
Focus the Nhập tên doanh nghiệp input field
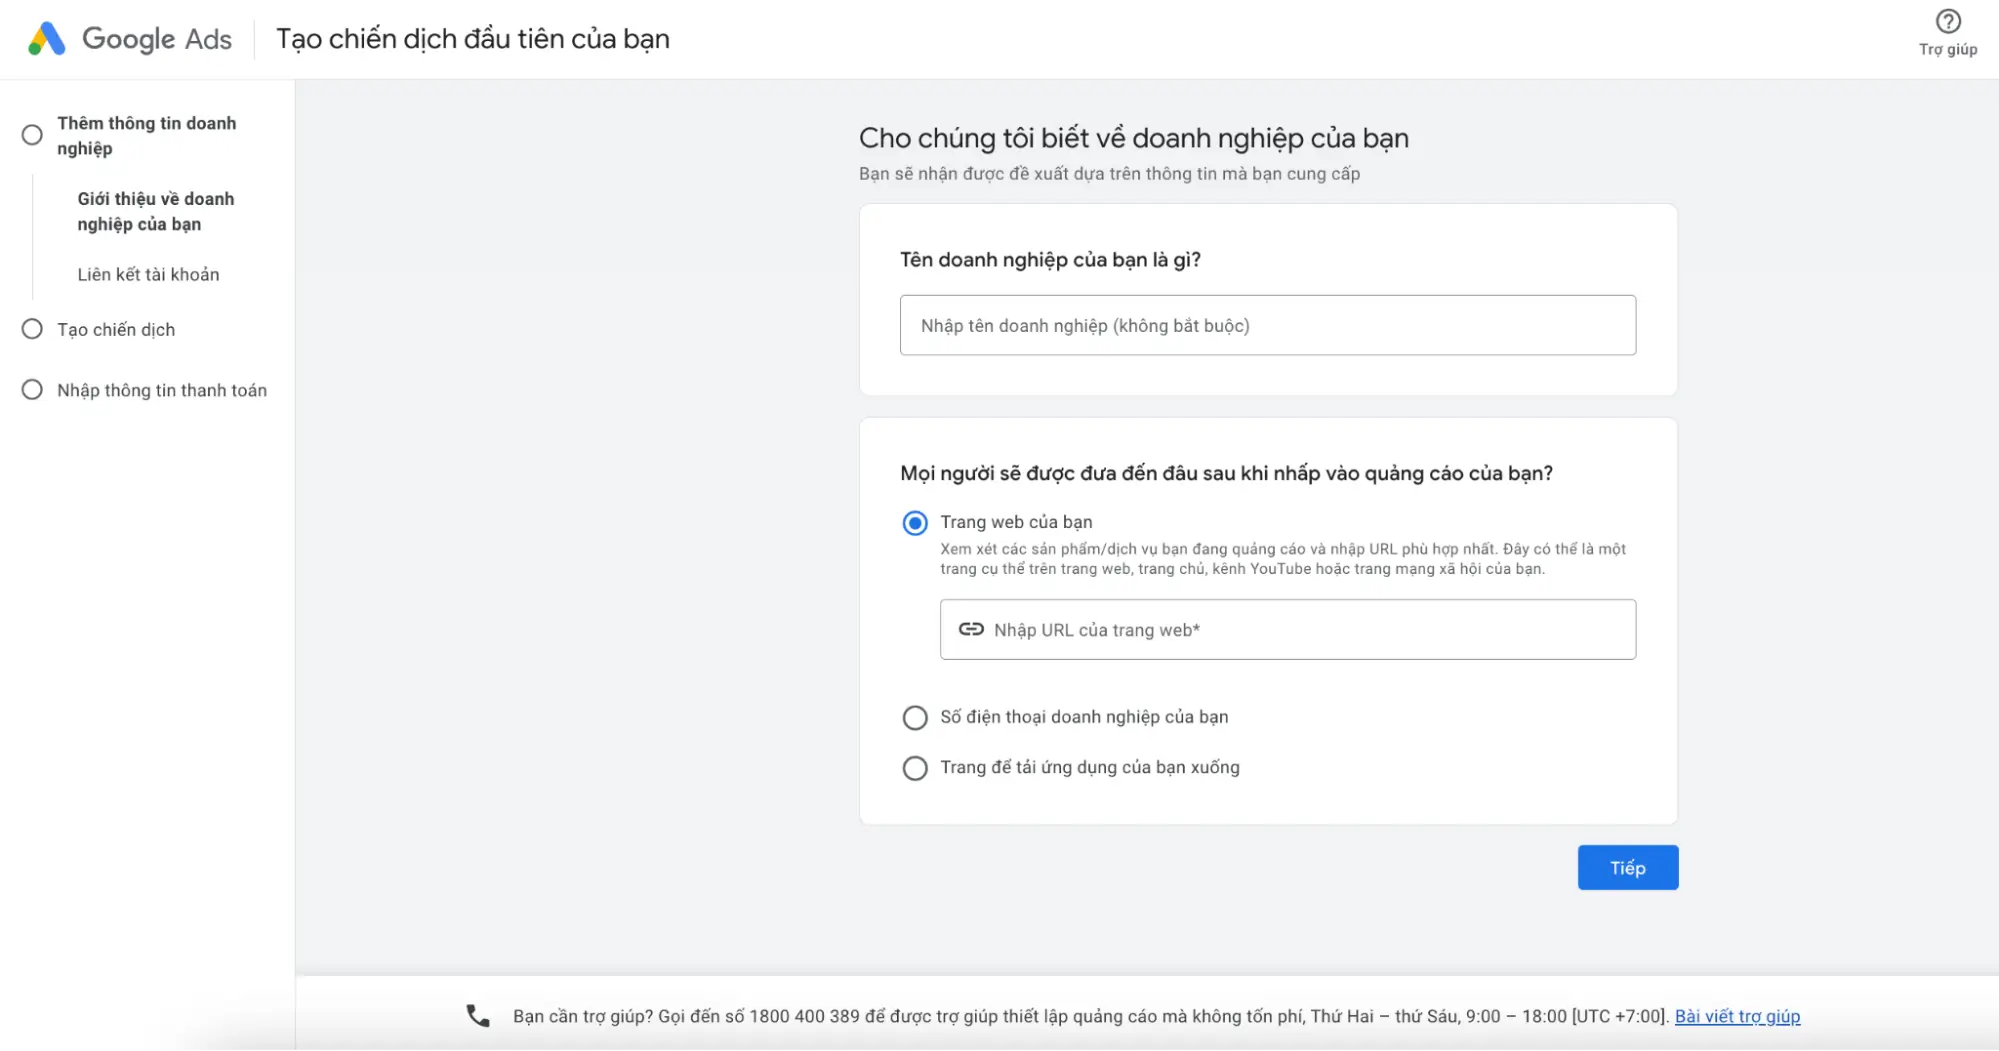click(1267, 325)
